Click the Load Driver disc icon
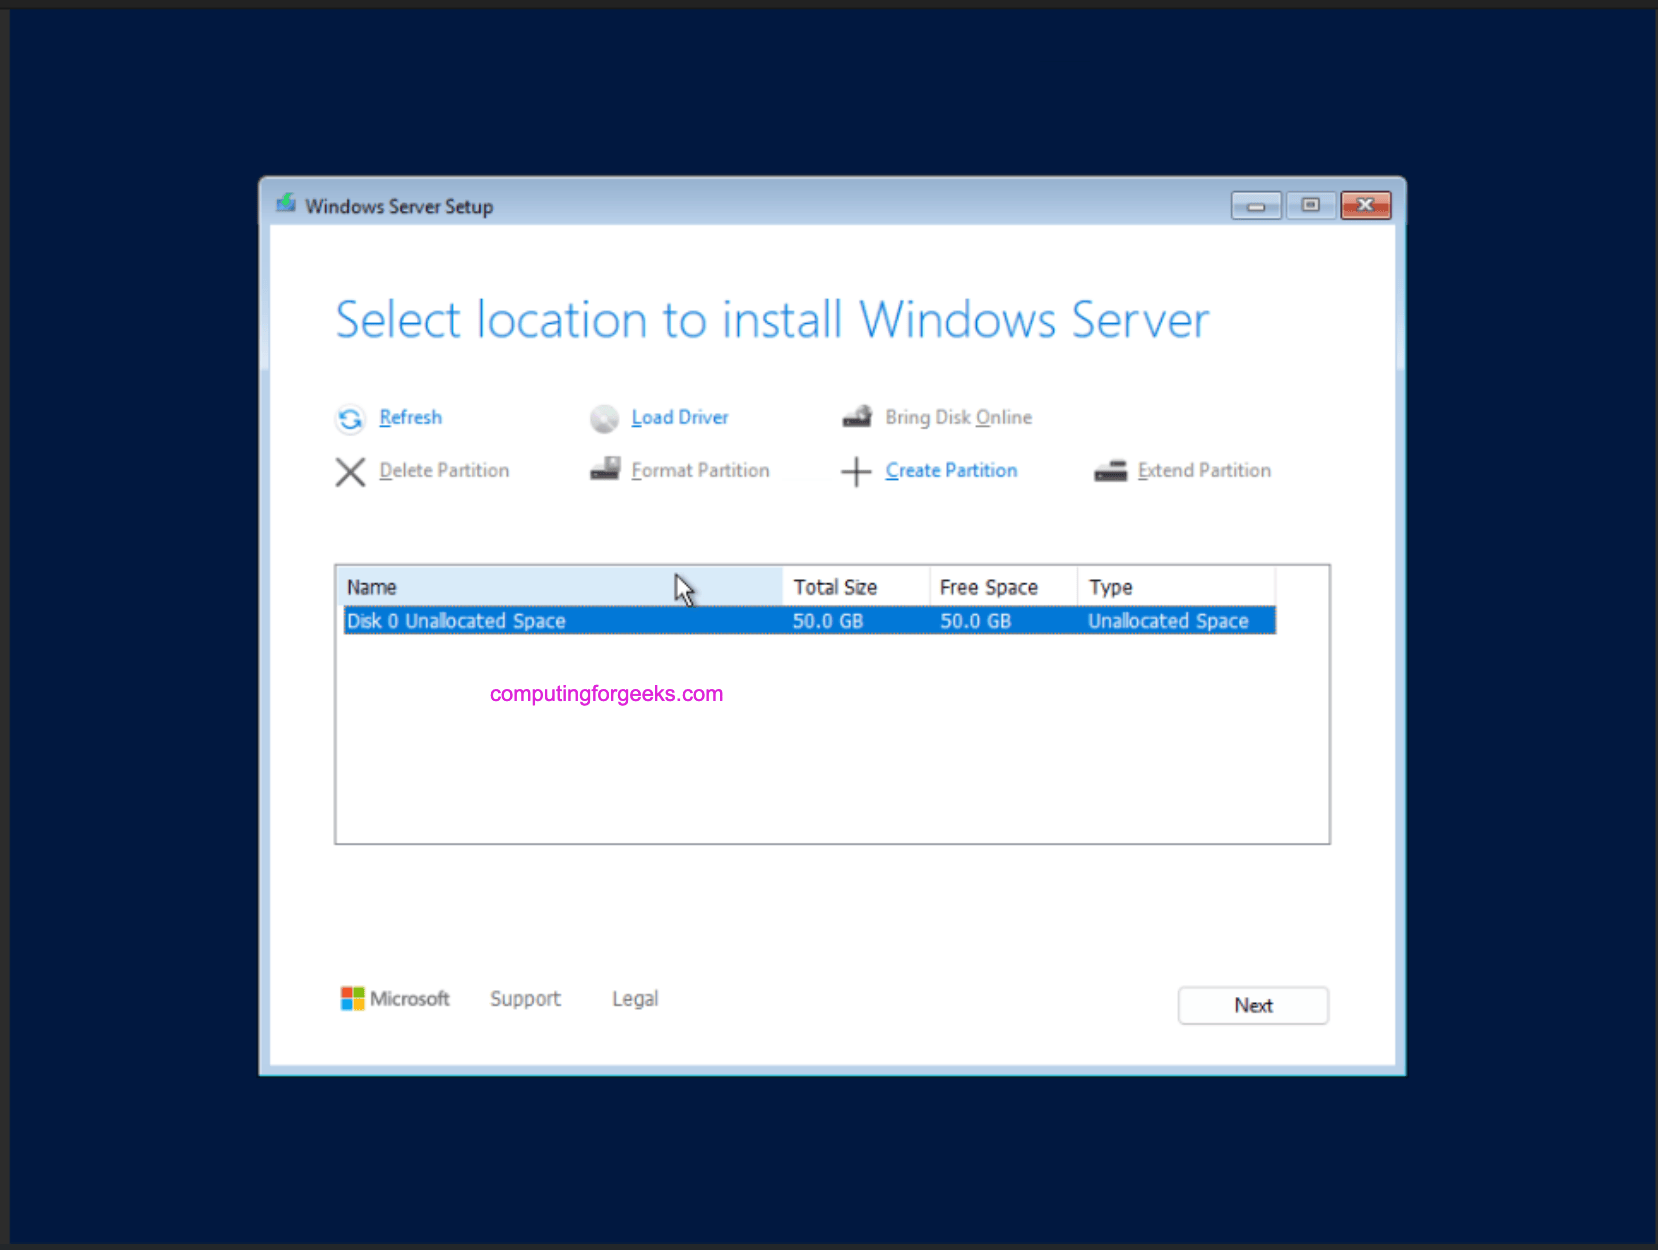Screen dimensions: 1658x1250 pos(604,418)
